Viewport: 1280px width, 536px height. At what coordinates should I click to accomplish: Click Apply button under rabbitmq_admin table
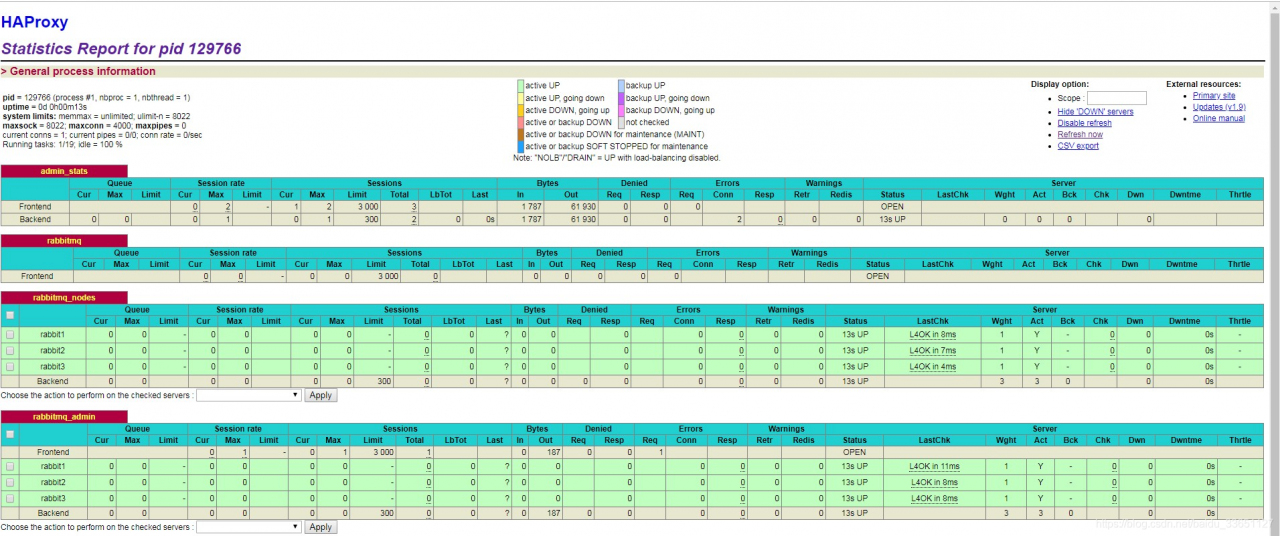tap(320, 527)
